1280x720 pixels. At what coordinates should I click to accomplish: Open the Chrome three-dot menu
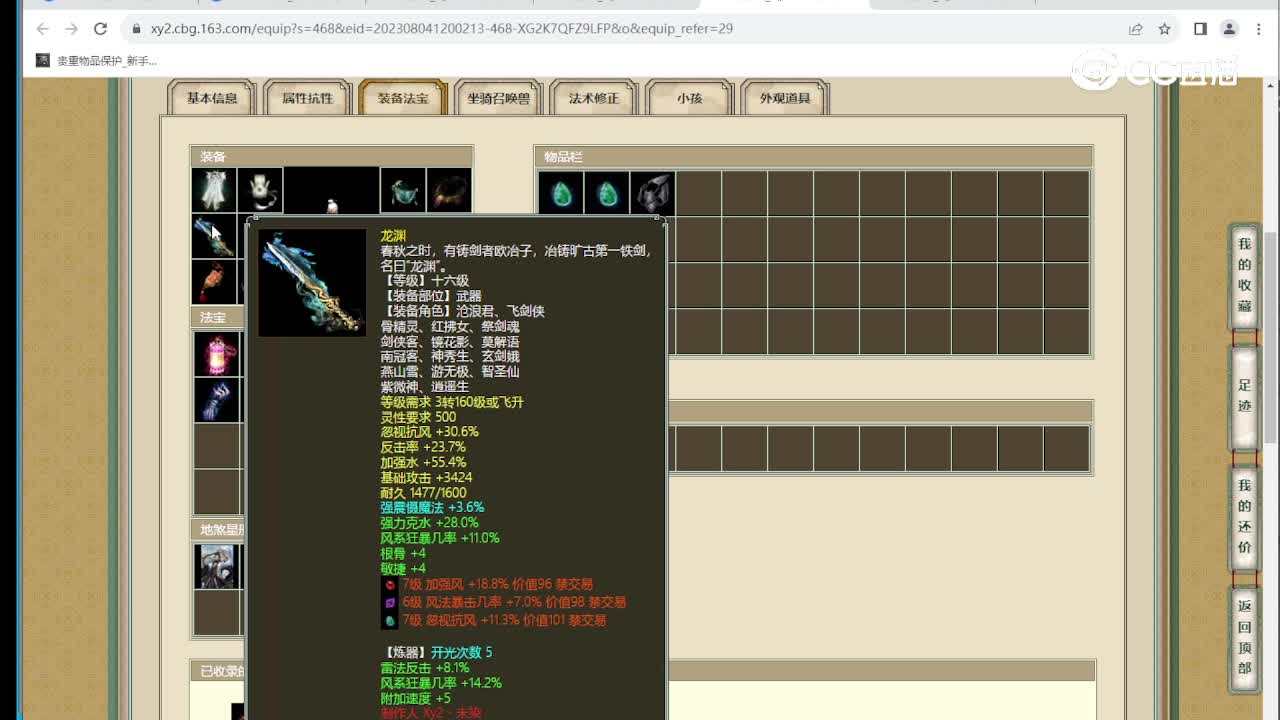click(1260, 29)
